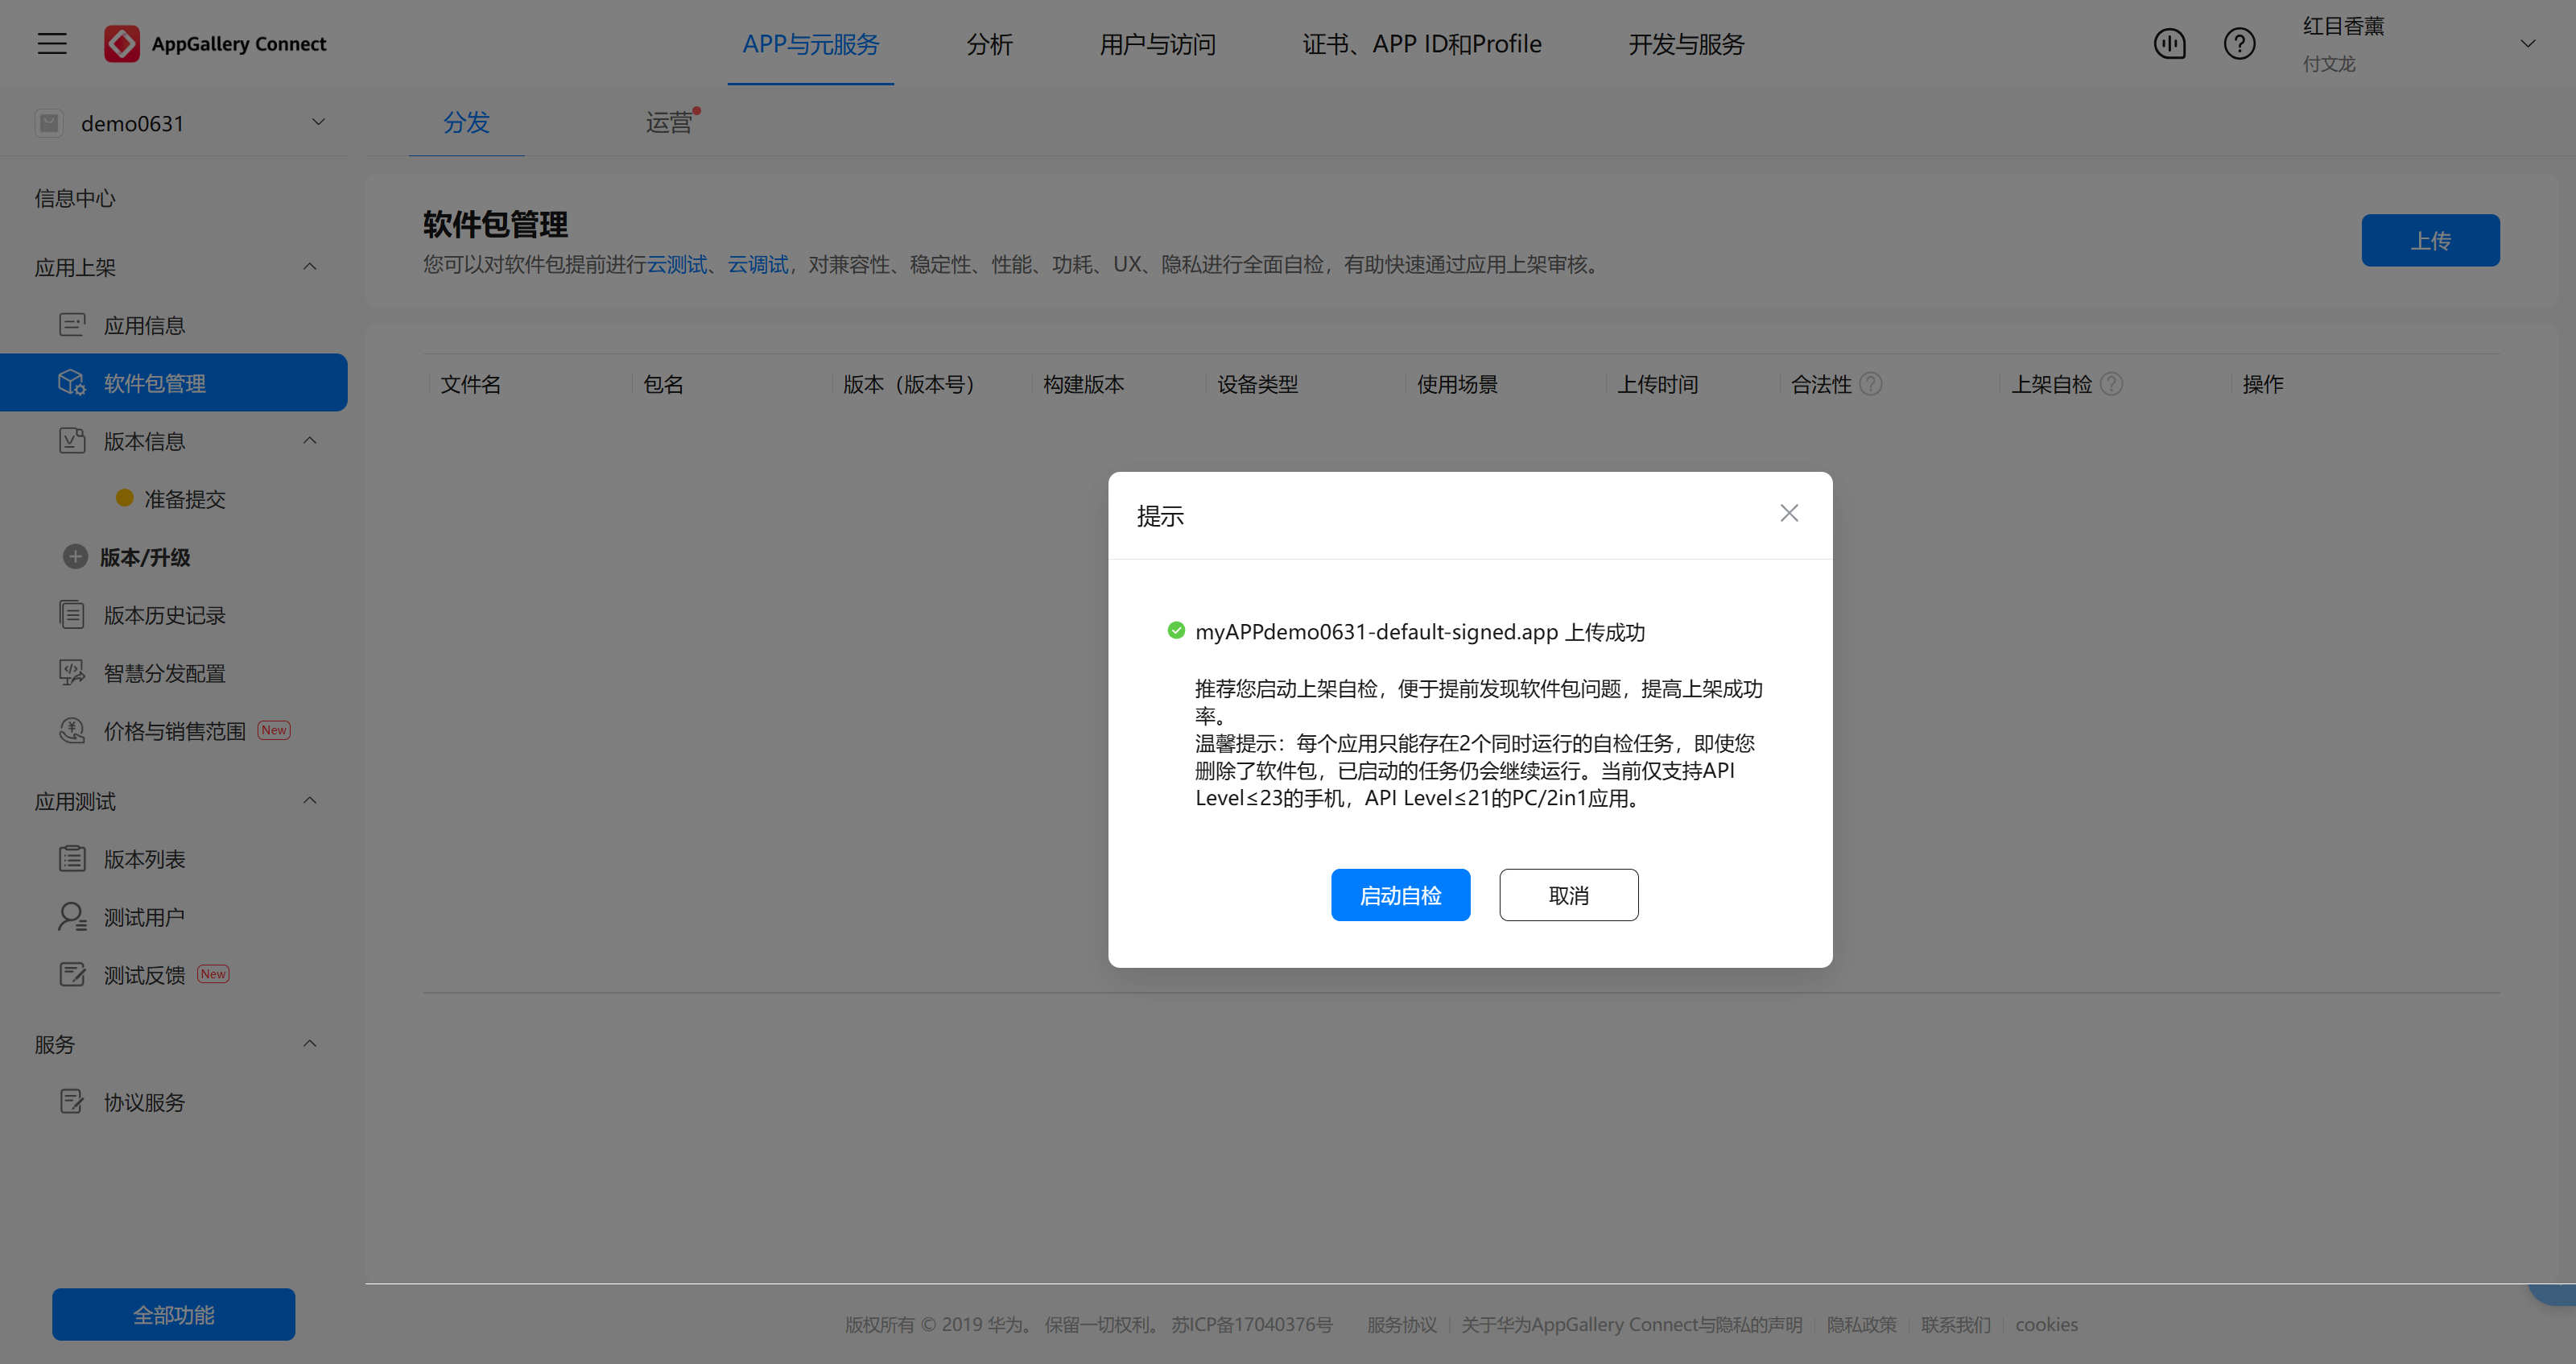Collapse the 应用上架 section chevron
Viewport: 2576px width, 1364px height.
tap(310, 267)
